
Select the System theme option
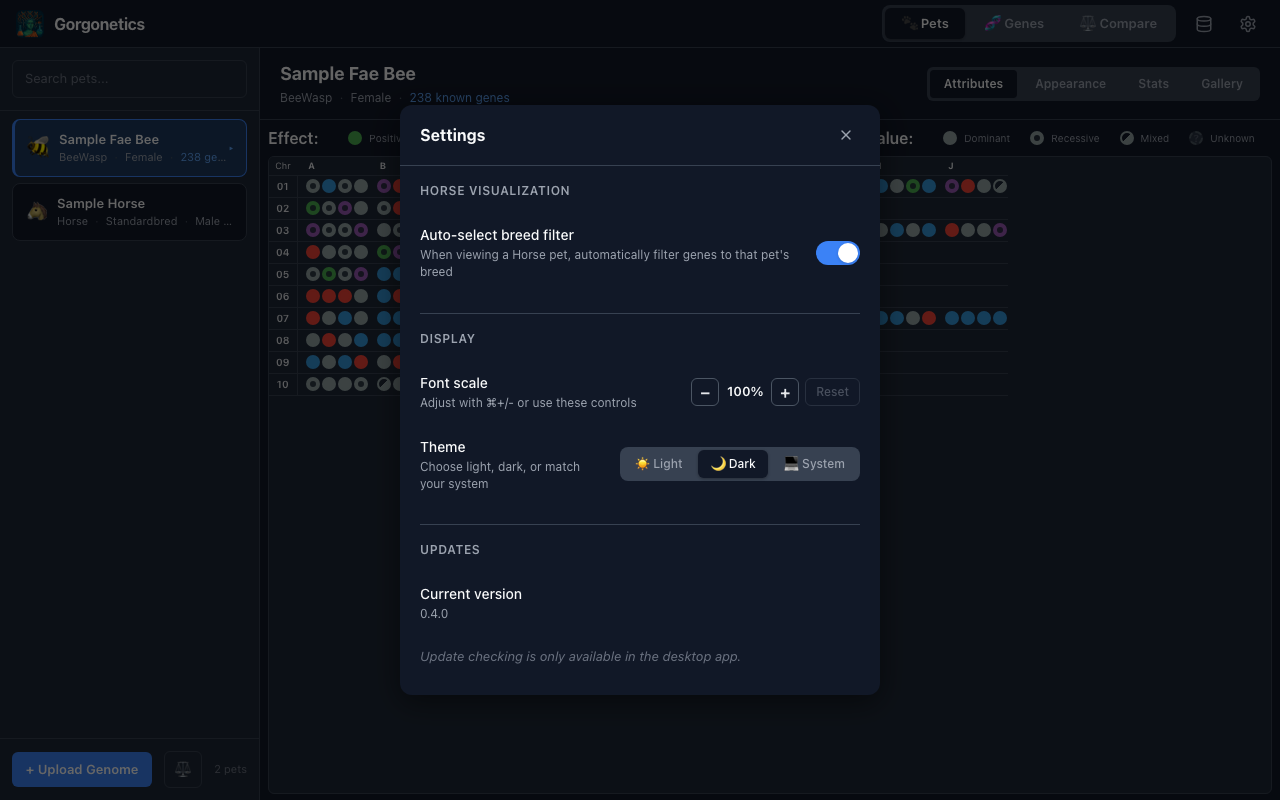(814, 463)
